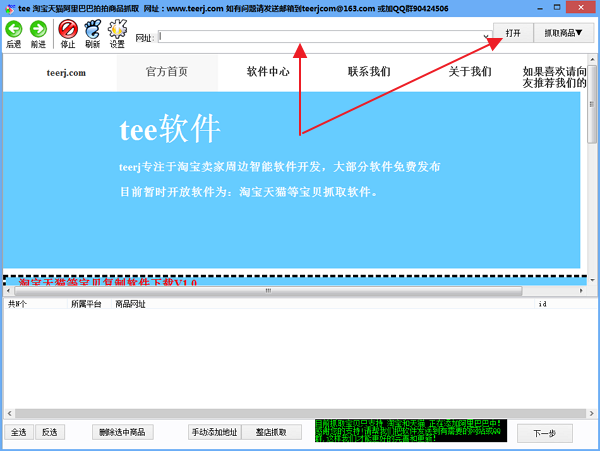Image resolution: width=600 pixels, height=451 pixels.
Task: Open the 关于我们 menu item
Action: tap(470, 72)
